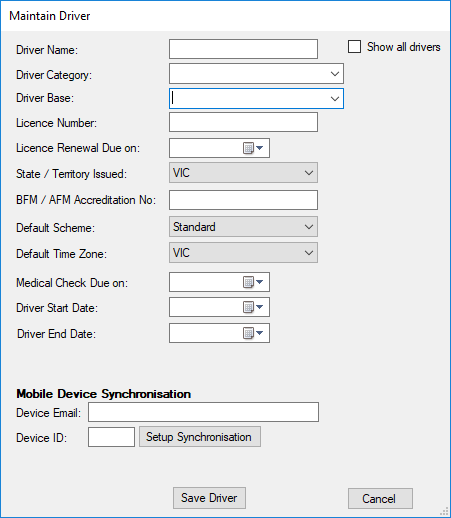
Task: Expand the Driver Base dropdown arrow
Action: tap(335, 99)
